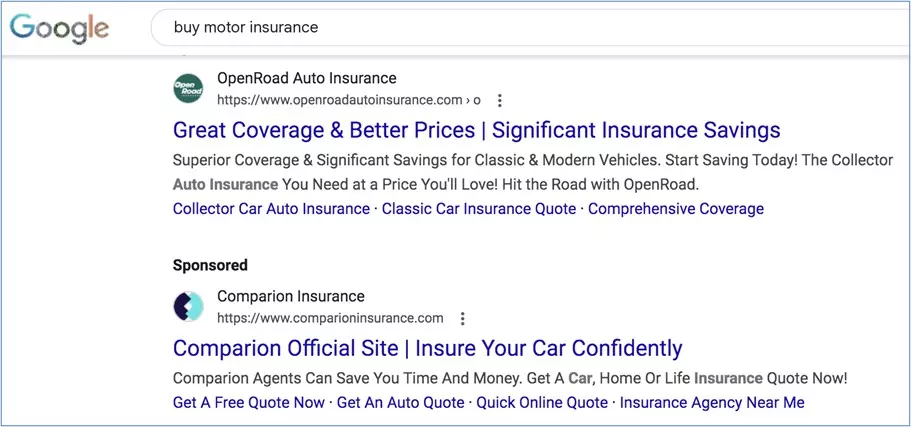Viewport: 911px width, 427px height.
Task: Click the comparioninsurance.com URL text
Action: coord(330,318)
